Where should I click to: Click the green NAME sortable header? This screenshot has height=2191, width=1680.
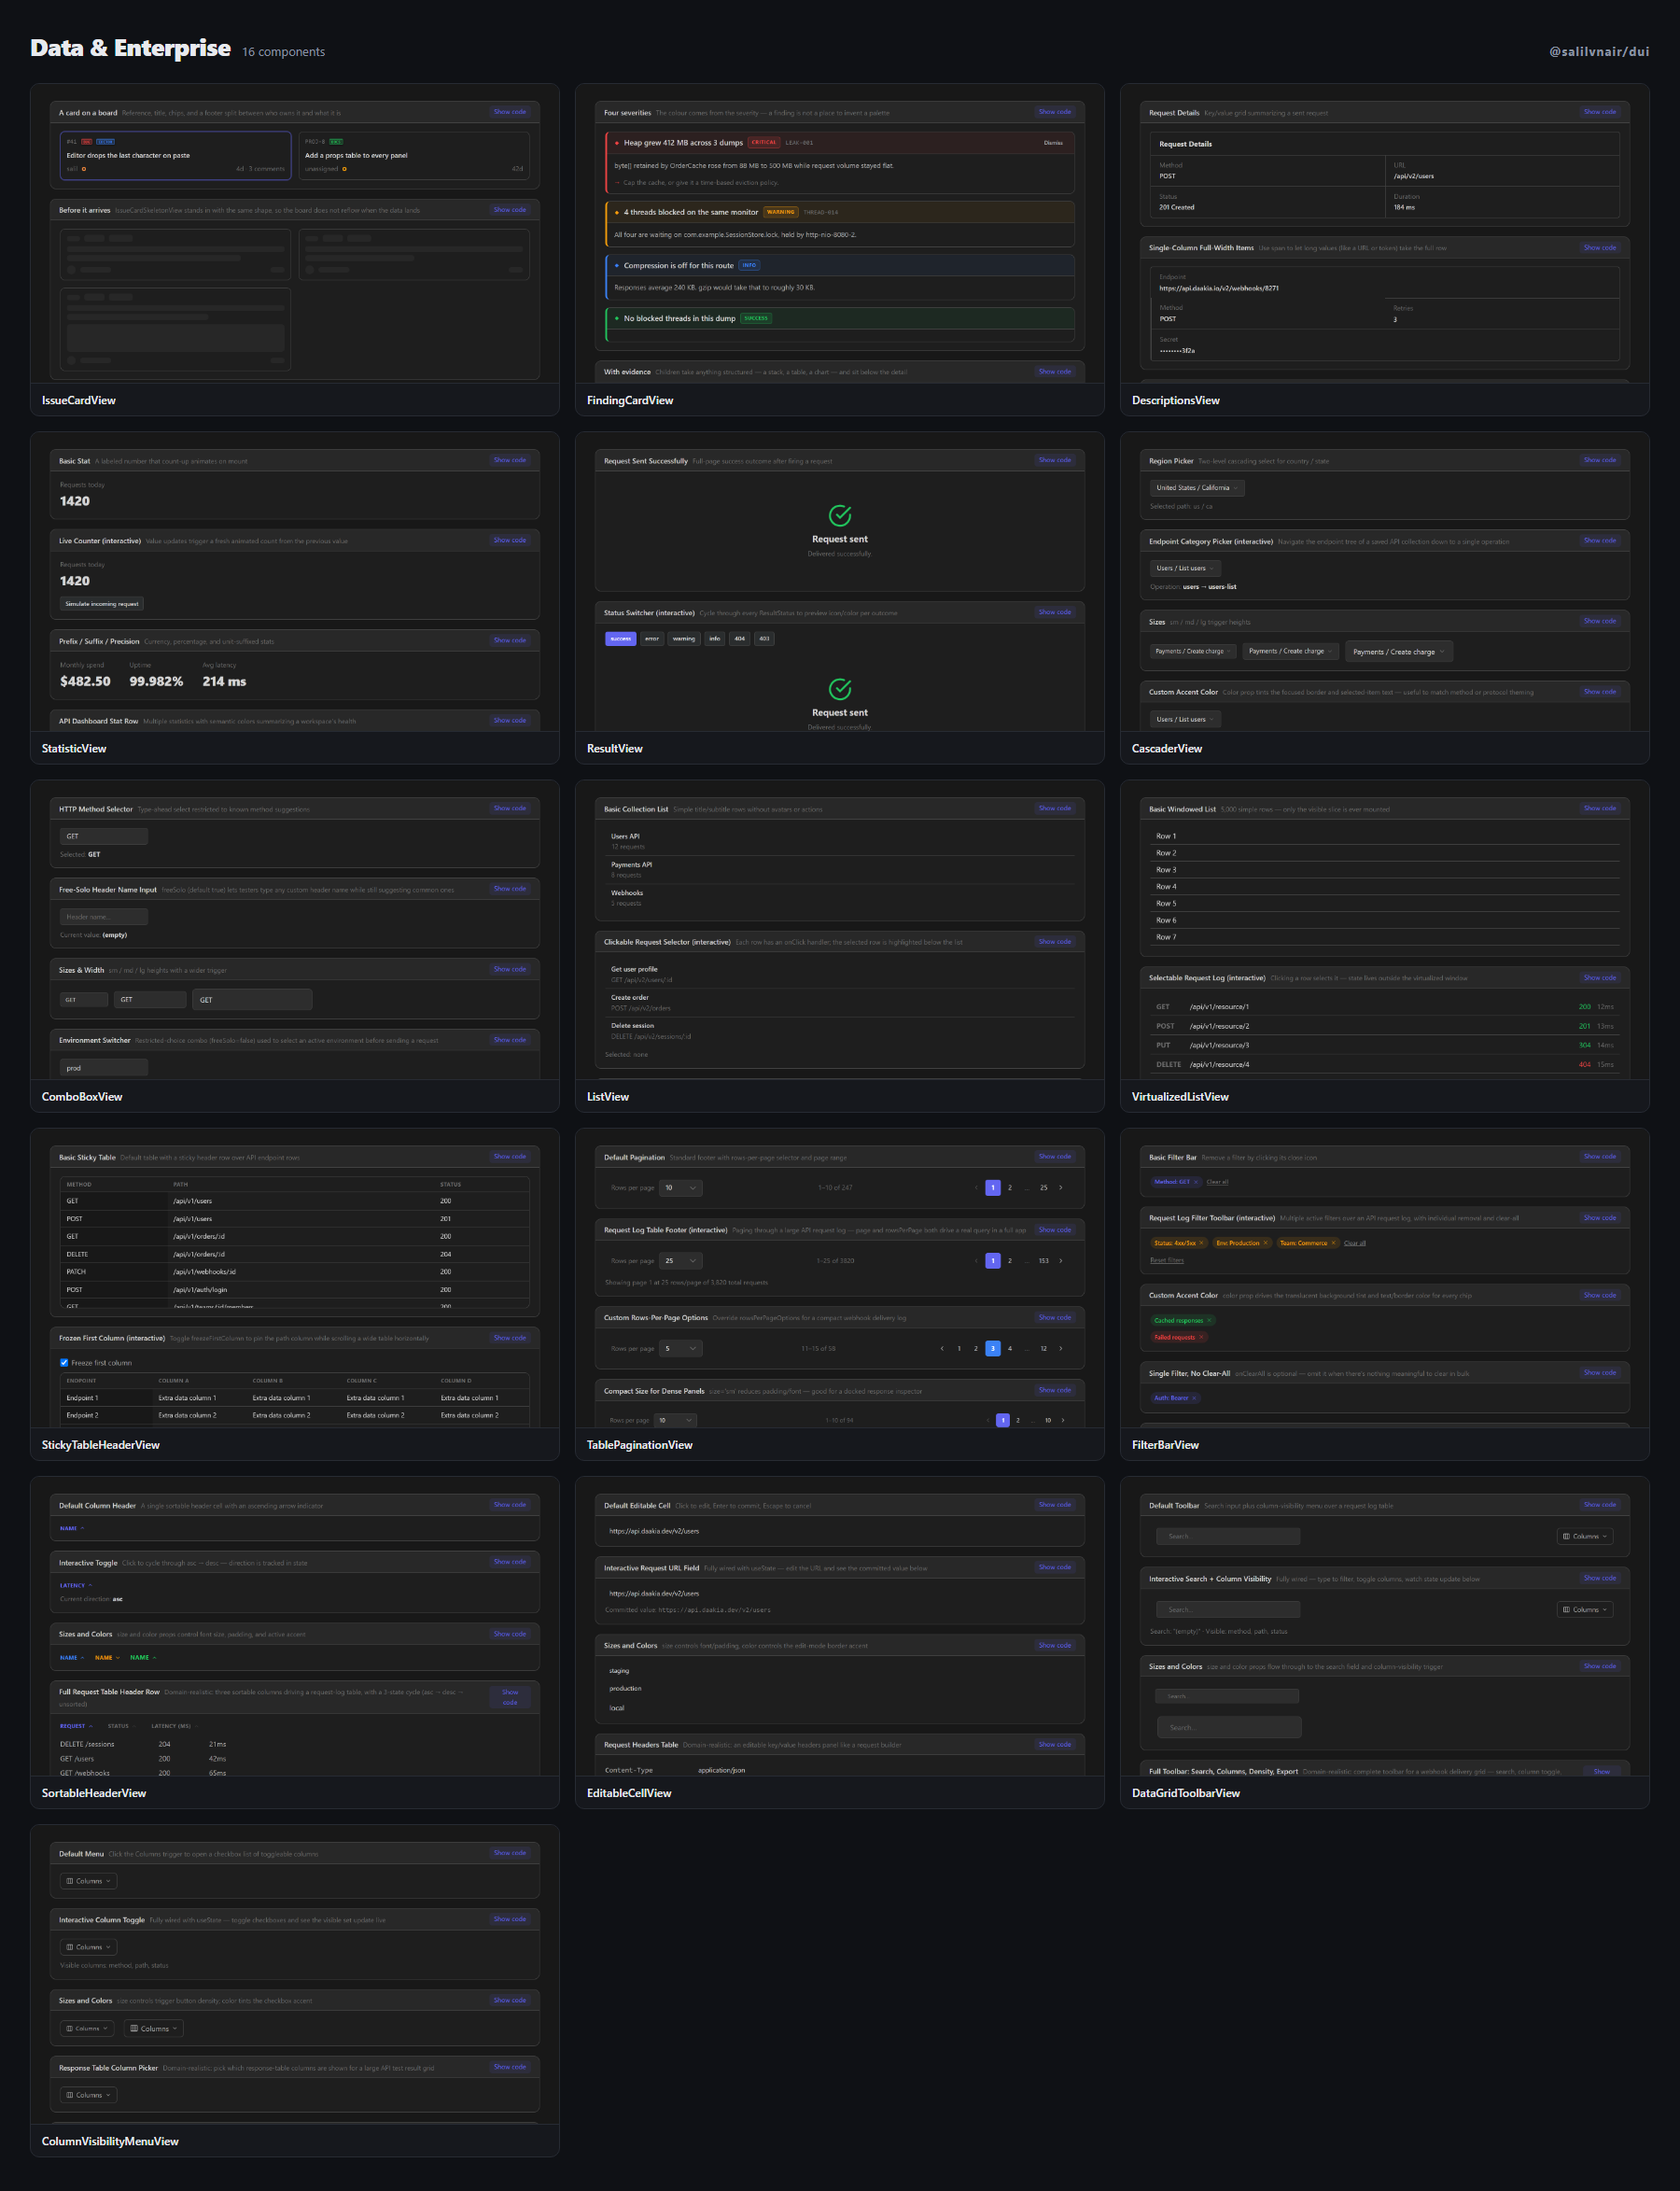coord(143,1657)
